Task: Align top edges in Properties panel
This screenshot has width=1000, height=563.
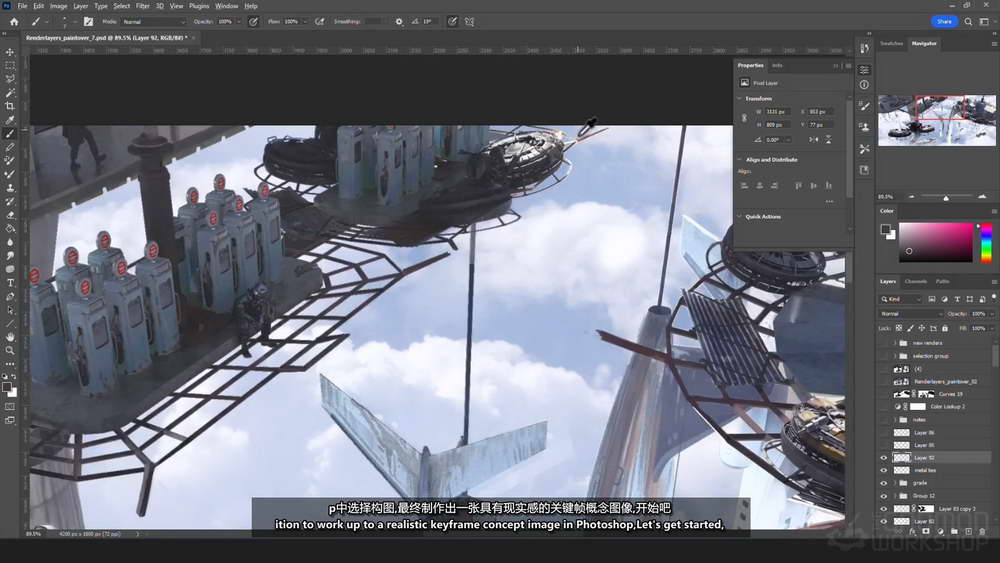Action: point(798,185)
